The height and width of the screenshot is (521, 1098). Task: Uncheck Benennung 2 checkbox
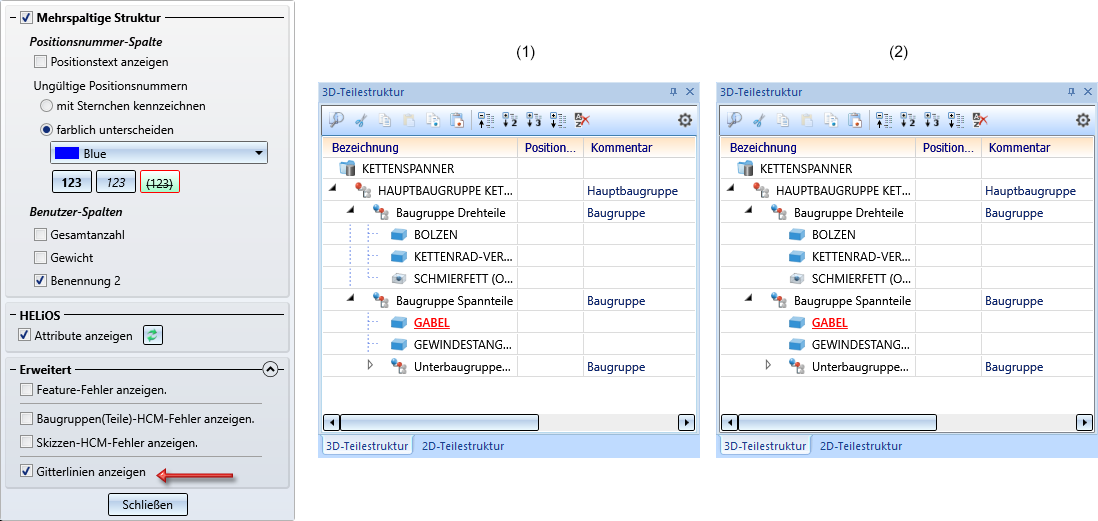41,281
